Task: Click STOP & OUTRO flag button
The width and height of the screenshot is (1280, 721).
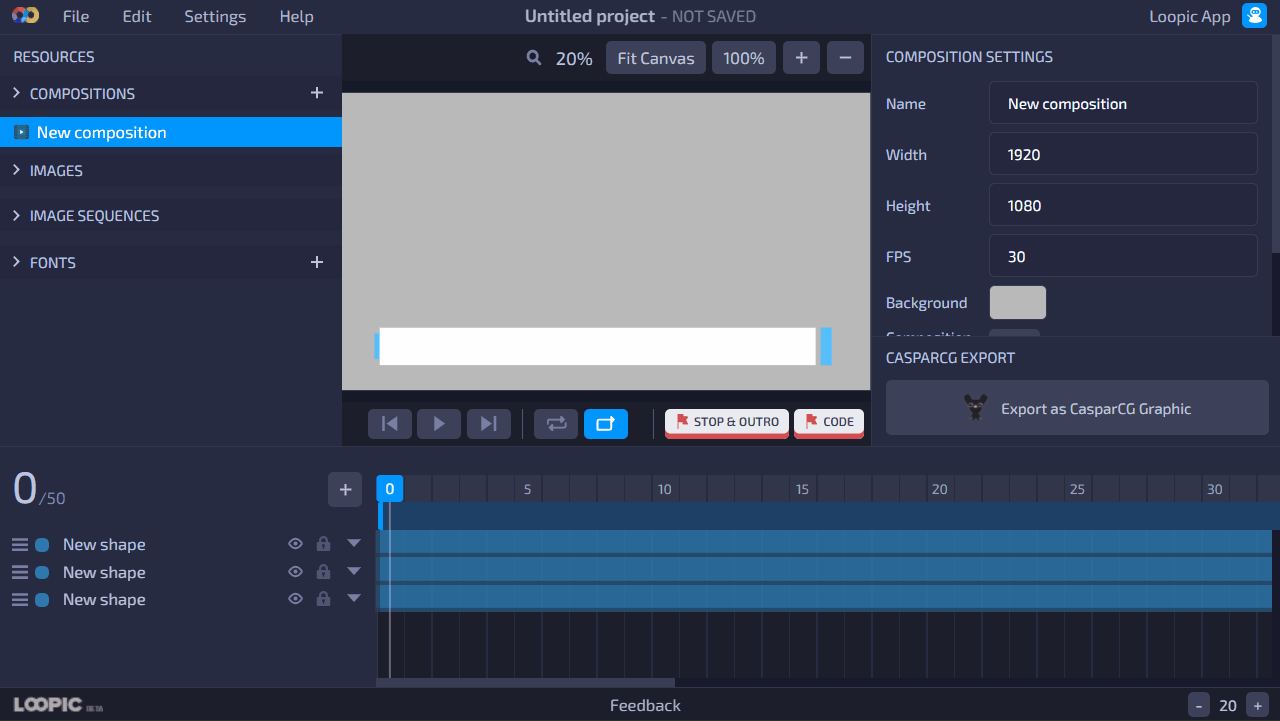Action: [x=727, y=422]
